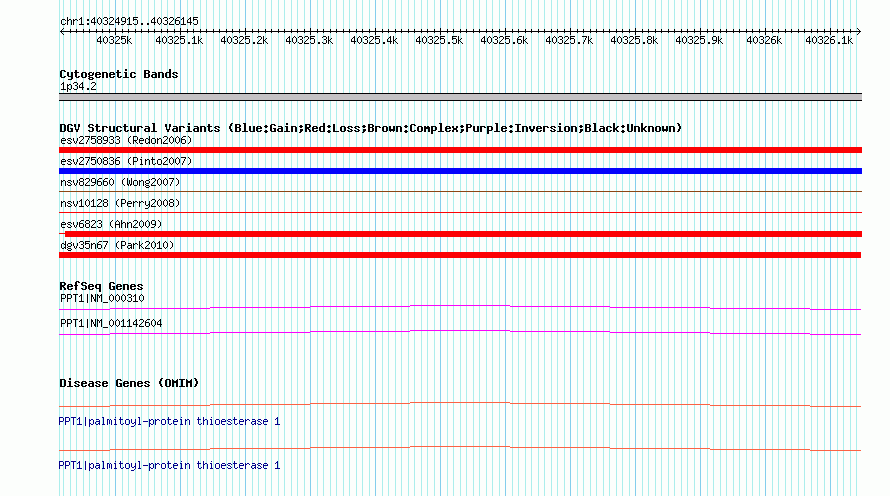Click the thin red line under nsv10128
This screenshot has width=890, height=496.
(x=460, y=213)
